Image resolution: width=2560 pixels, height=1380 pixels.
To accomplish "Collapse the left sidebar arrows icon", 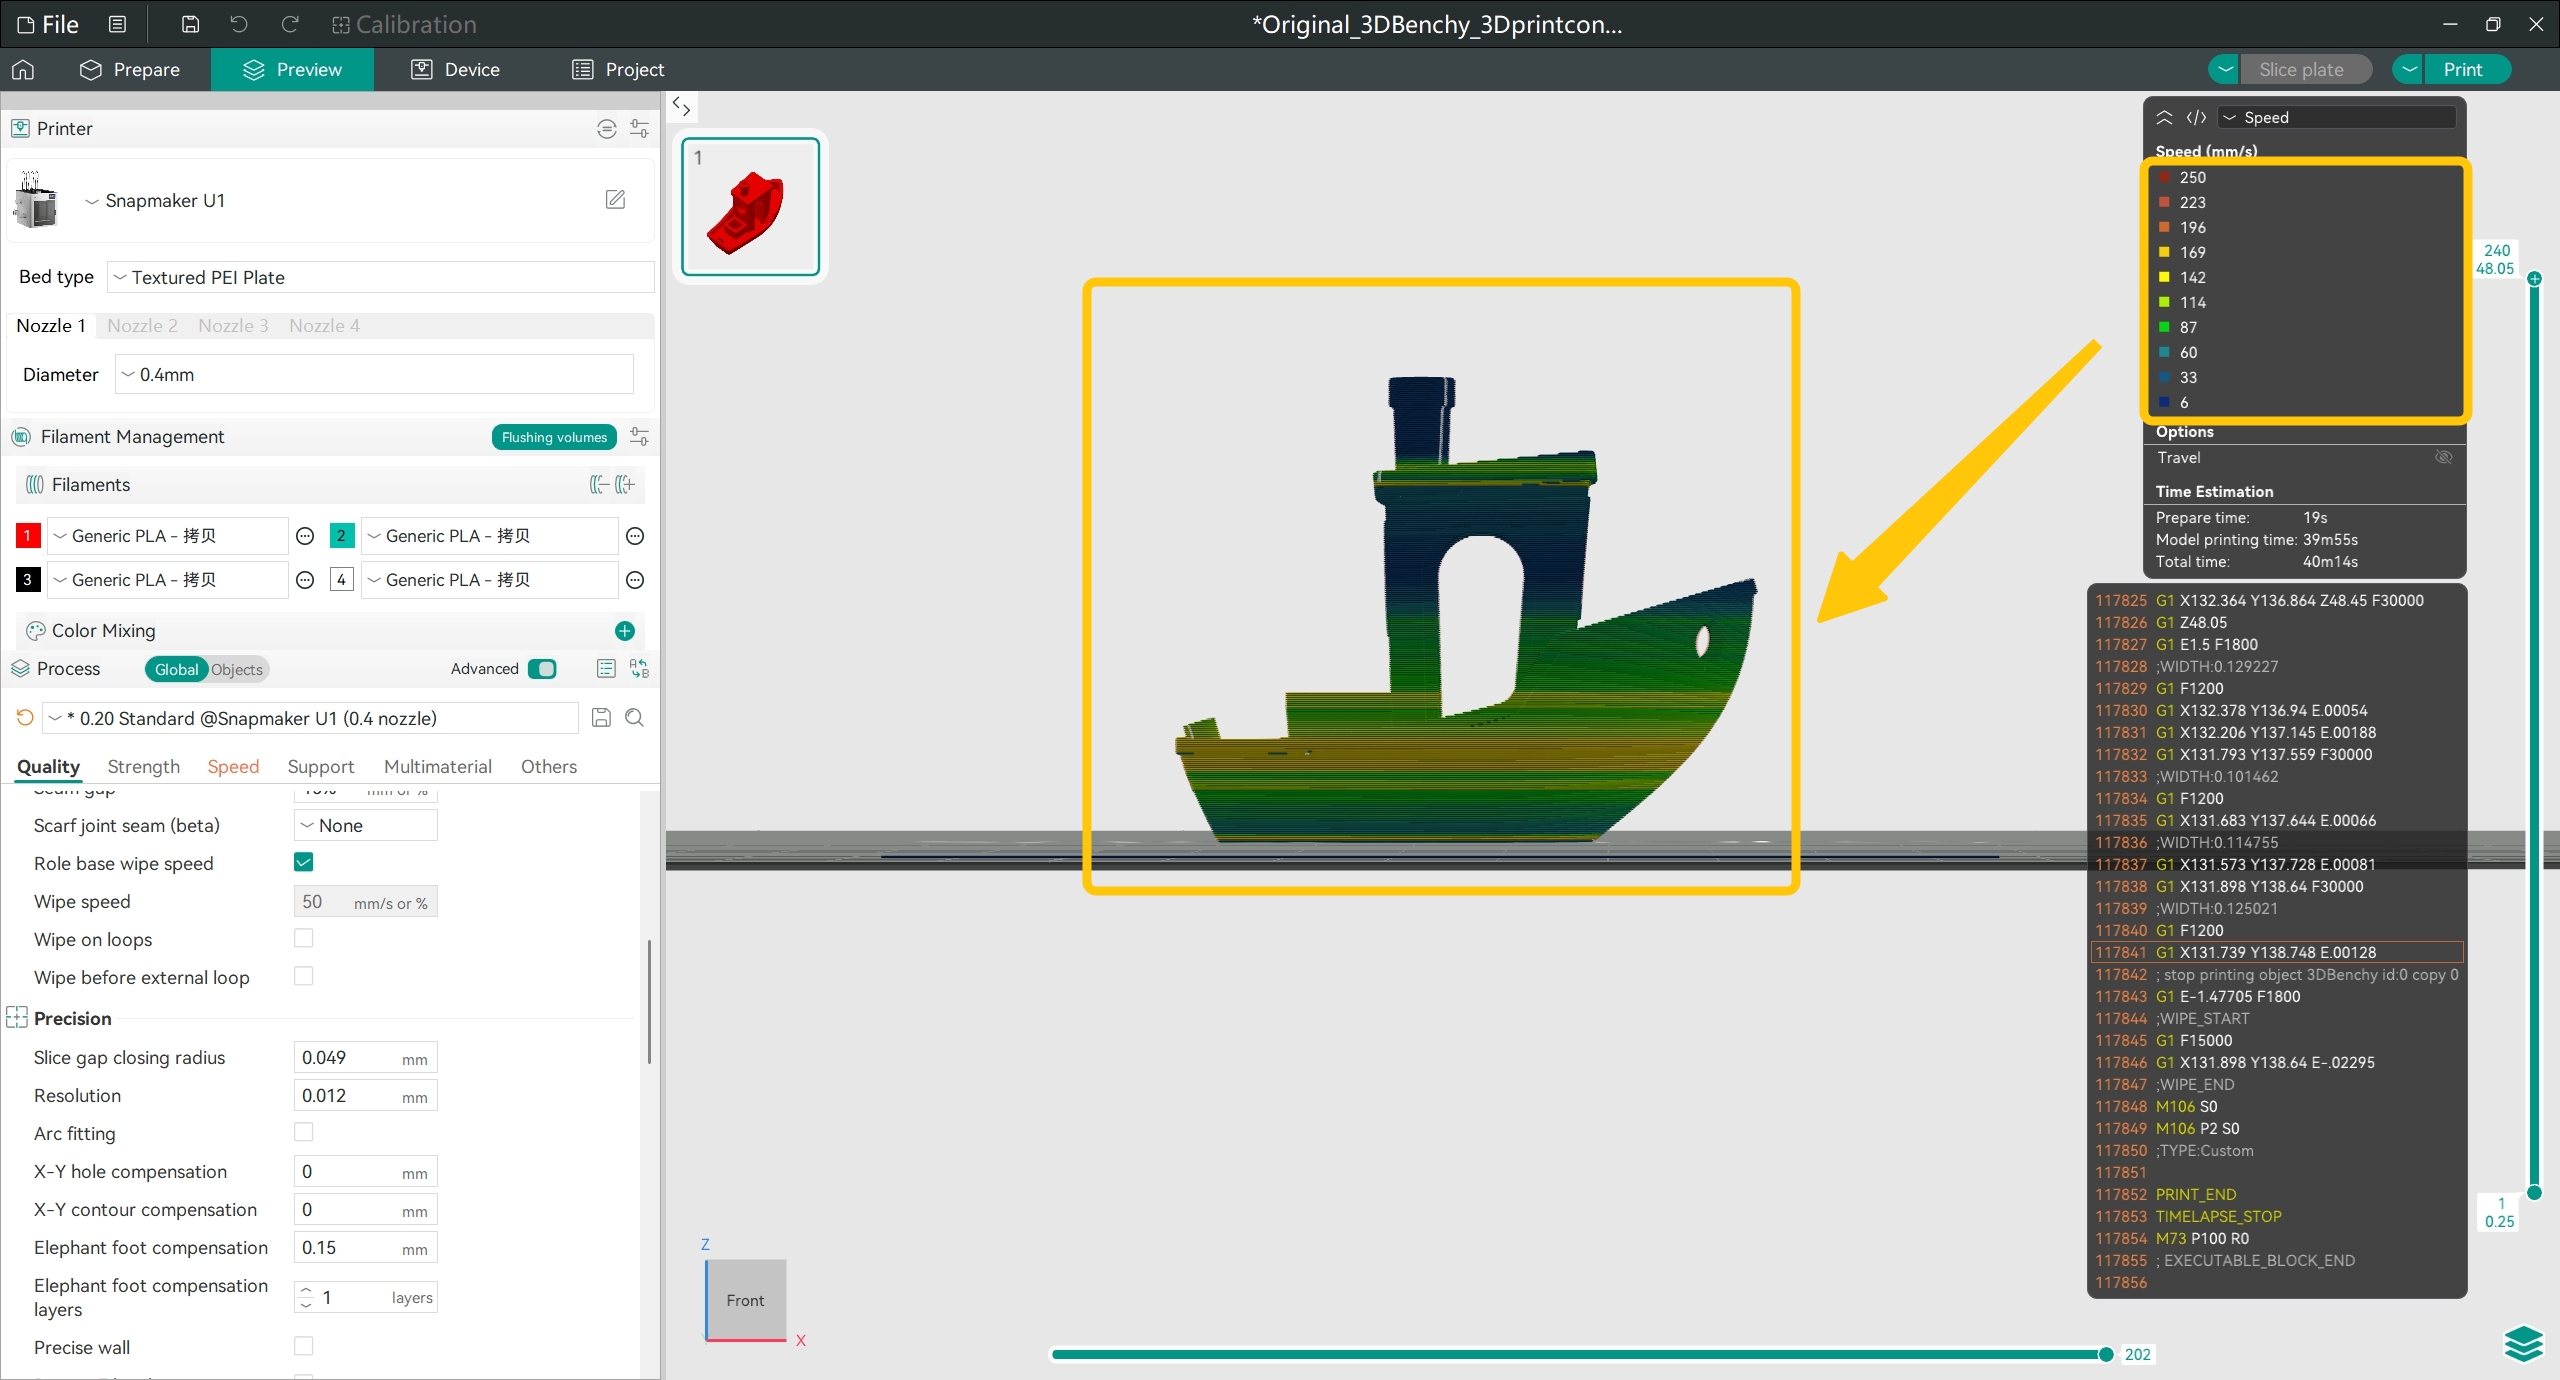I will [x=682, y=106].
